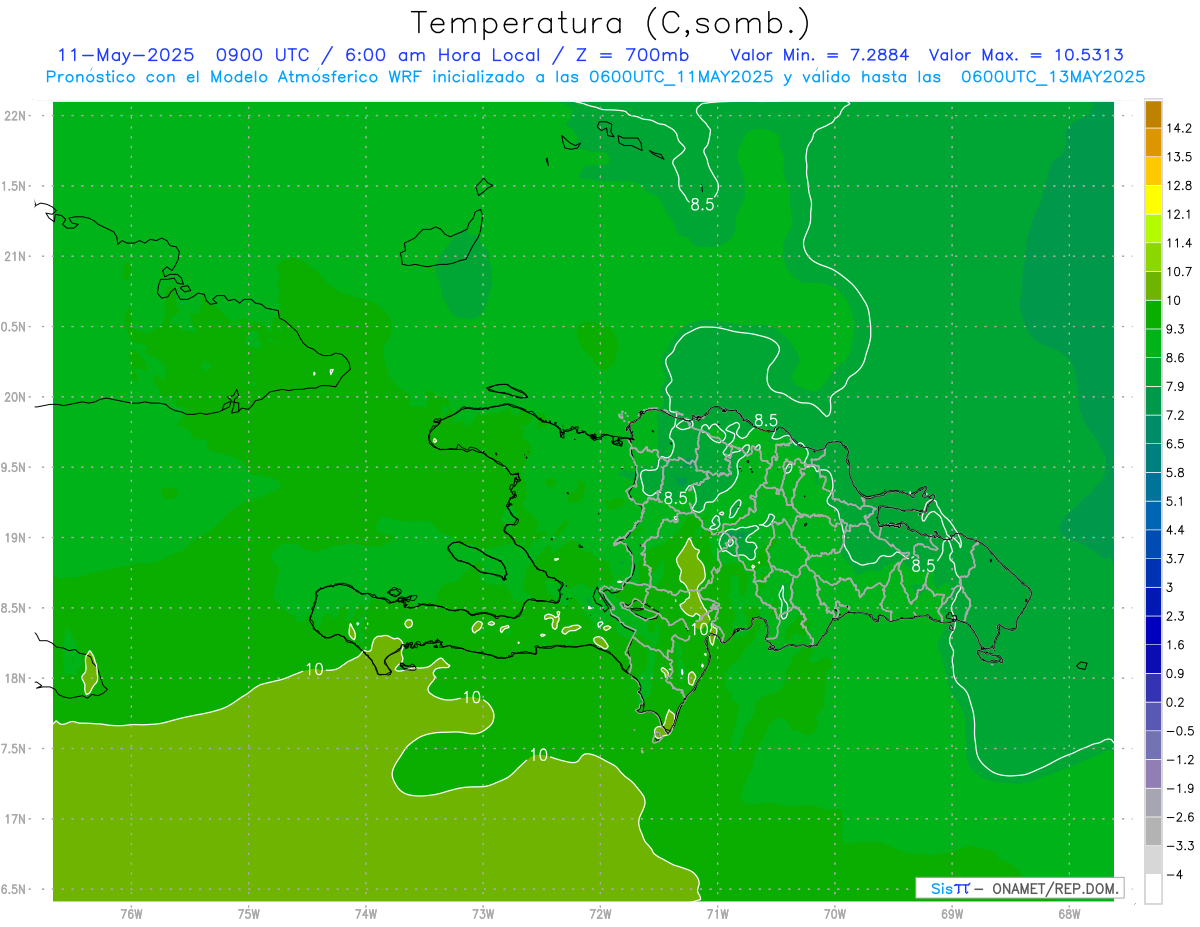Click the dark-orange legend swatch above 14.2
This screenshot has width=1200, height=927.
point(1153,113)
